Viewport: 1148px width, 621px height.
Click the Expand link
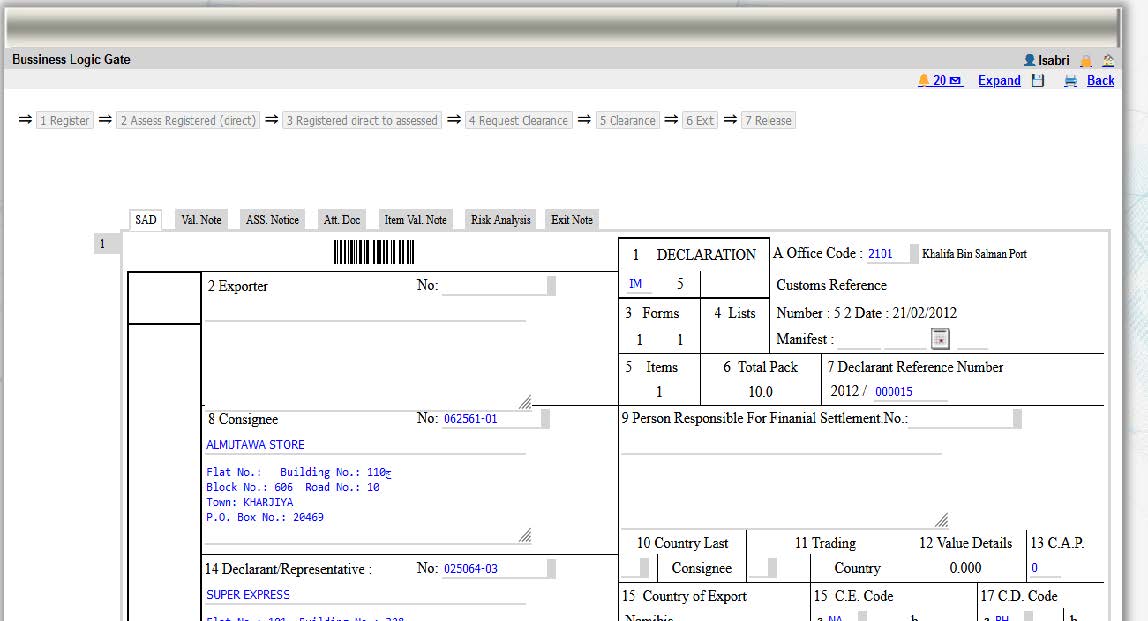(999, 81)
